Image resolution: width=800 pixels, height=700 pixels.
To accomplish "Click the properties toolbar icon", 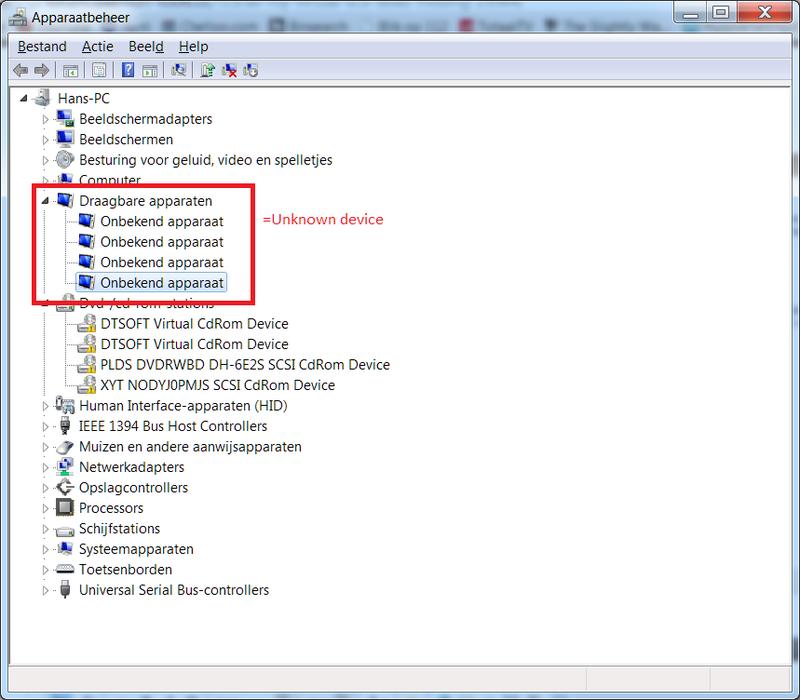I will [99, 70].
